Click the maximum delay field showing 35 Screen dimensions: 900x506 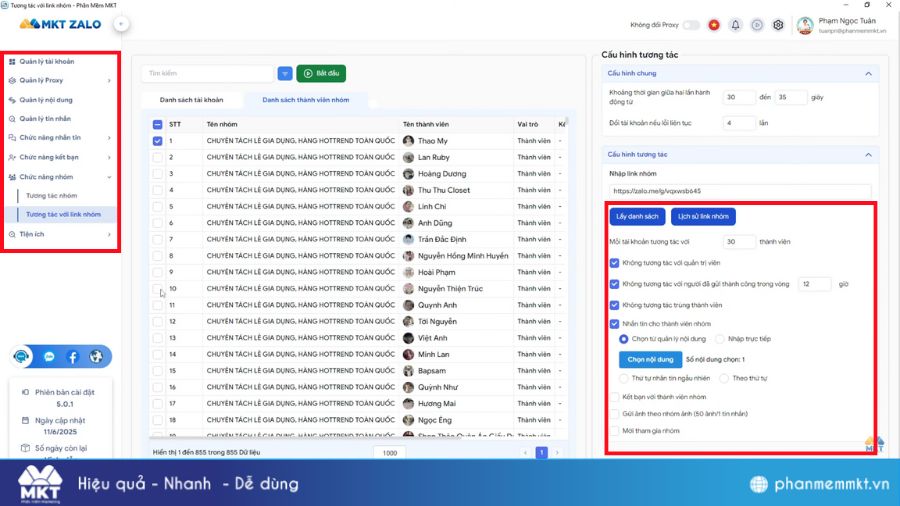pyautogui.click(x=791, y=98)
